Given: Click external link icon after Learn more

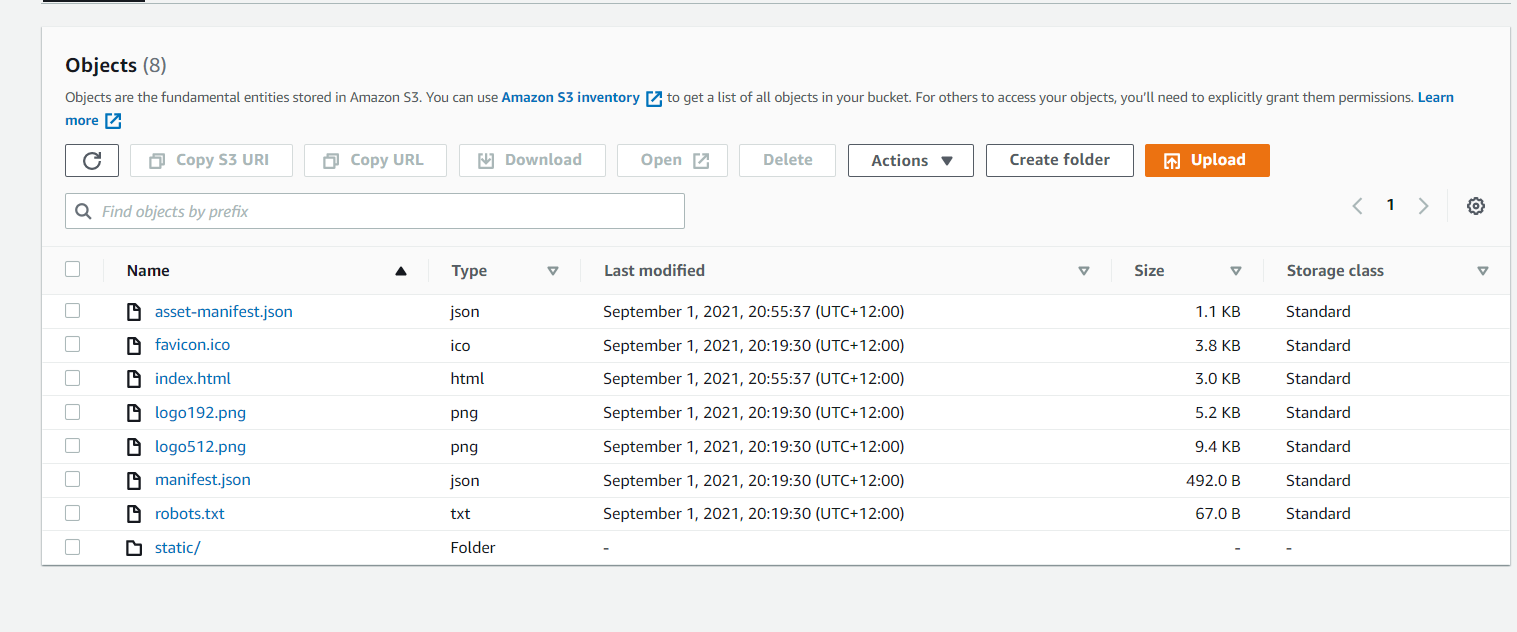Looking at the screenshot, I should pos(113,121).
